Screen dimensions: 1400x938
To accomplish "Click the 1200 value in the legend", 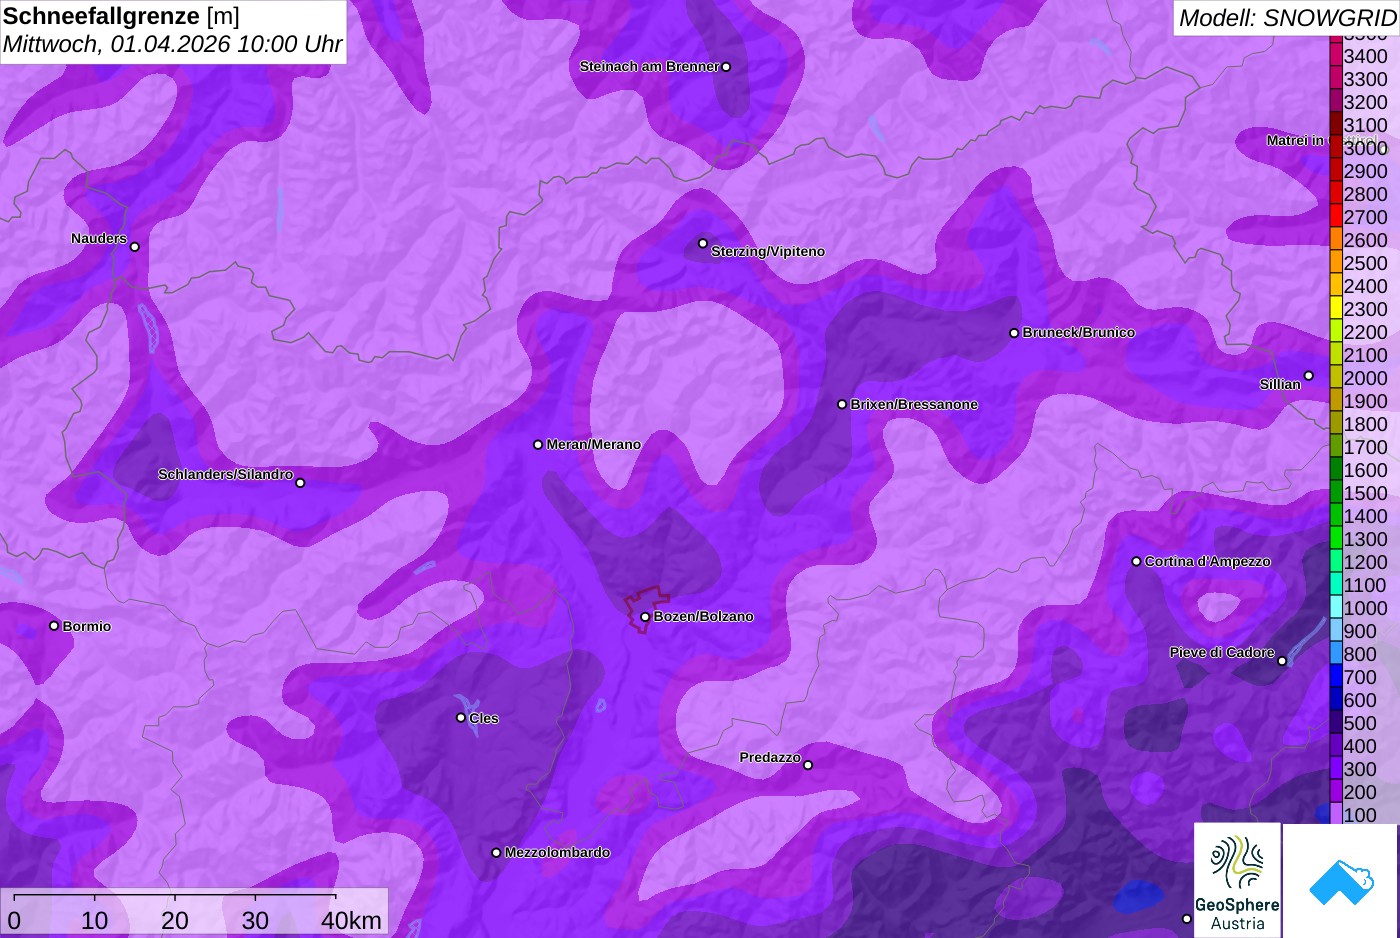I will click(x=1365, y=562).
